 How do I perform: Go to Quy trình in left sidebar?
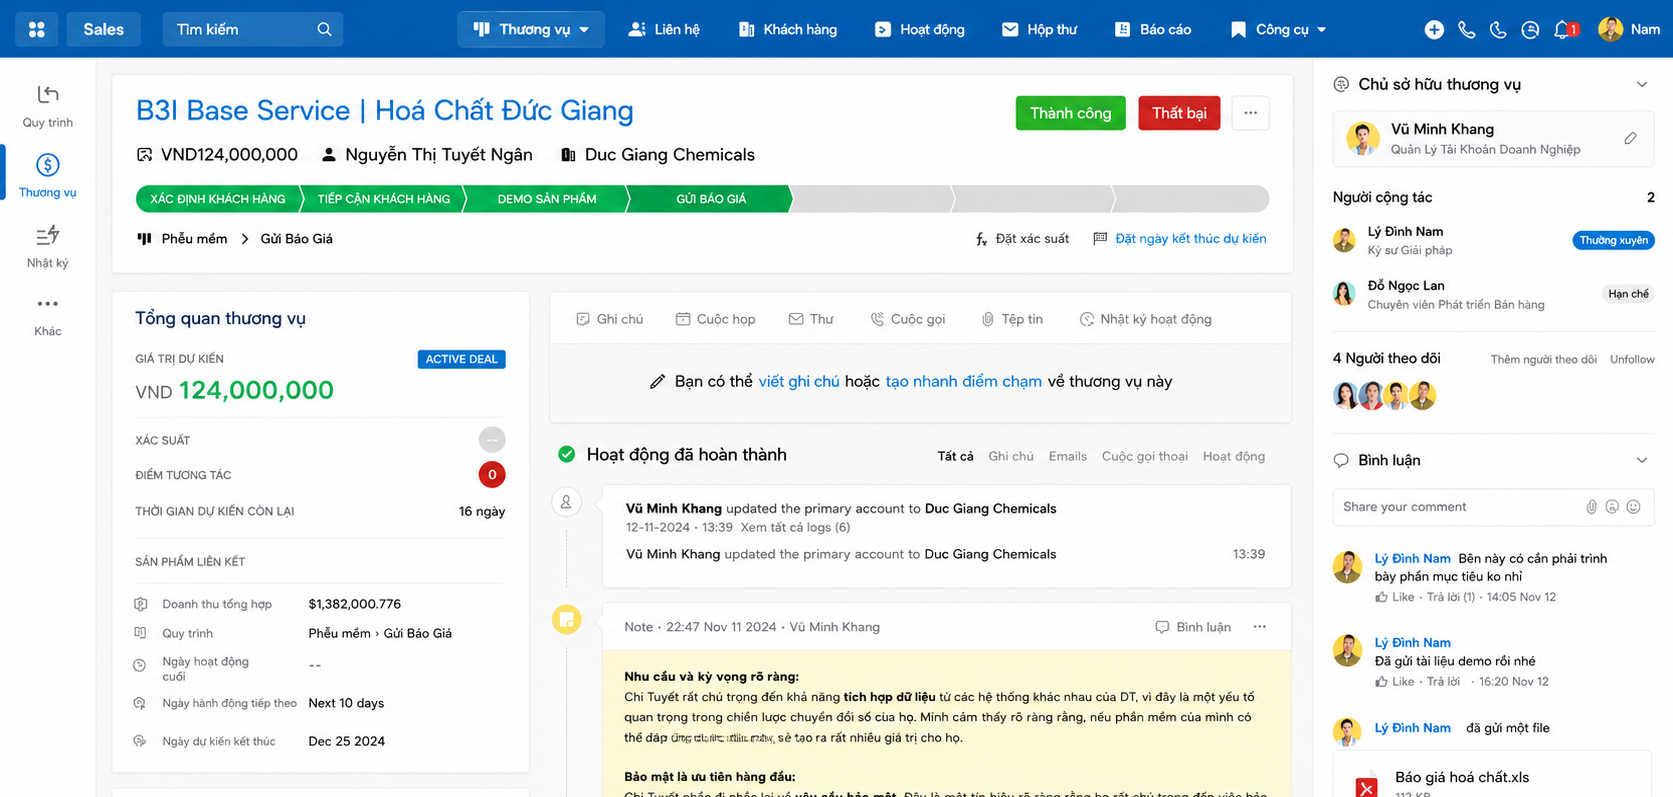click(x=48, y=106)
